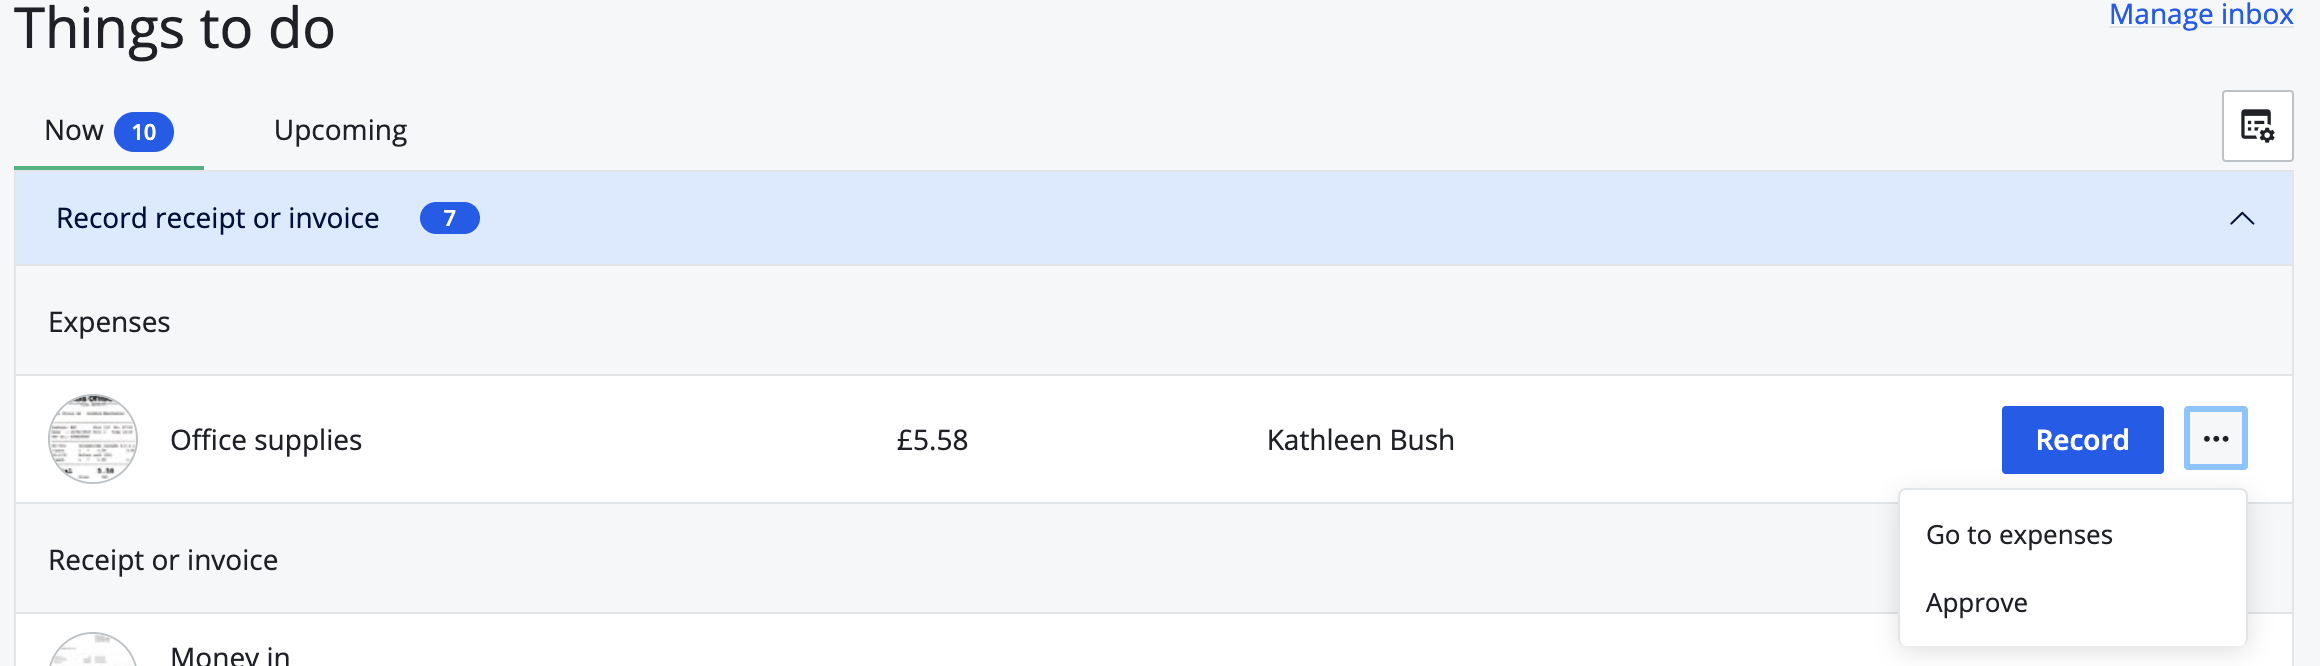The width and height of the screenshot is (2320, 666).
Task: Click the three-dots more options button
Action: click(x=2215, y=439)
